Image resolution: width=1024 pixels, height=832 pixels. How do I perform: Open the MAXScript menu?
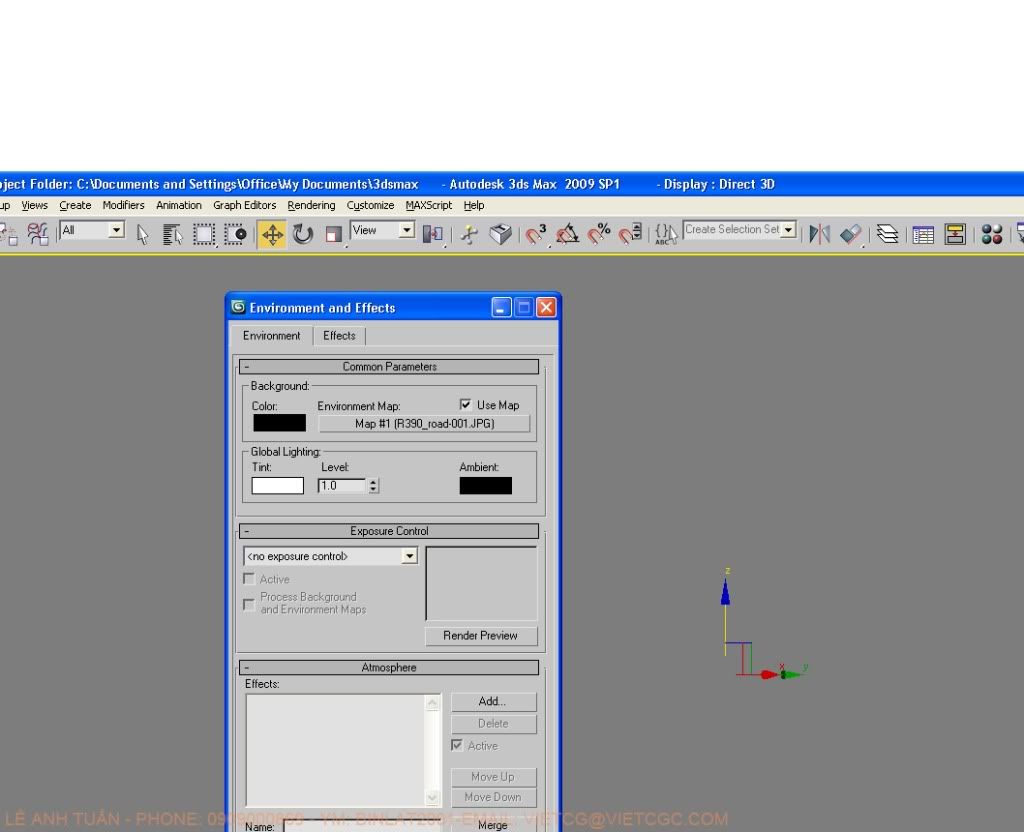click(x=428, y=205)
